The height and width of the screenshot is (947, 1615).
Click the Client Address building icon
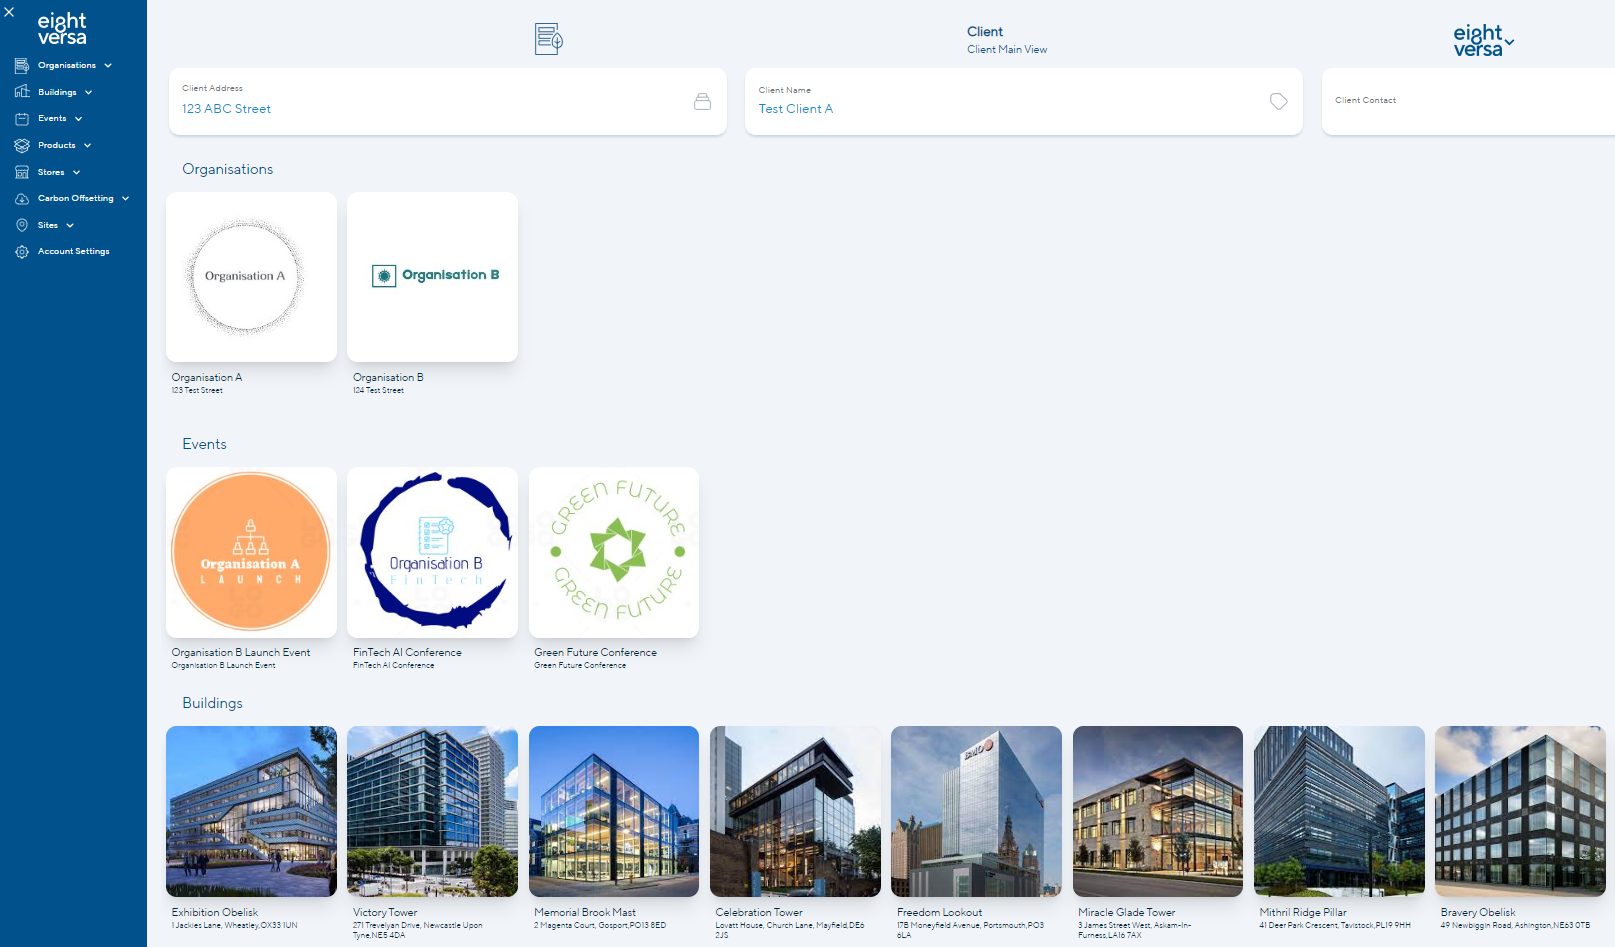click(x=702, y=101)
